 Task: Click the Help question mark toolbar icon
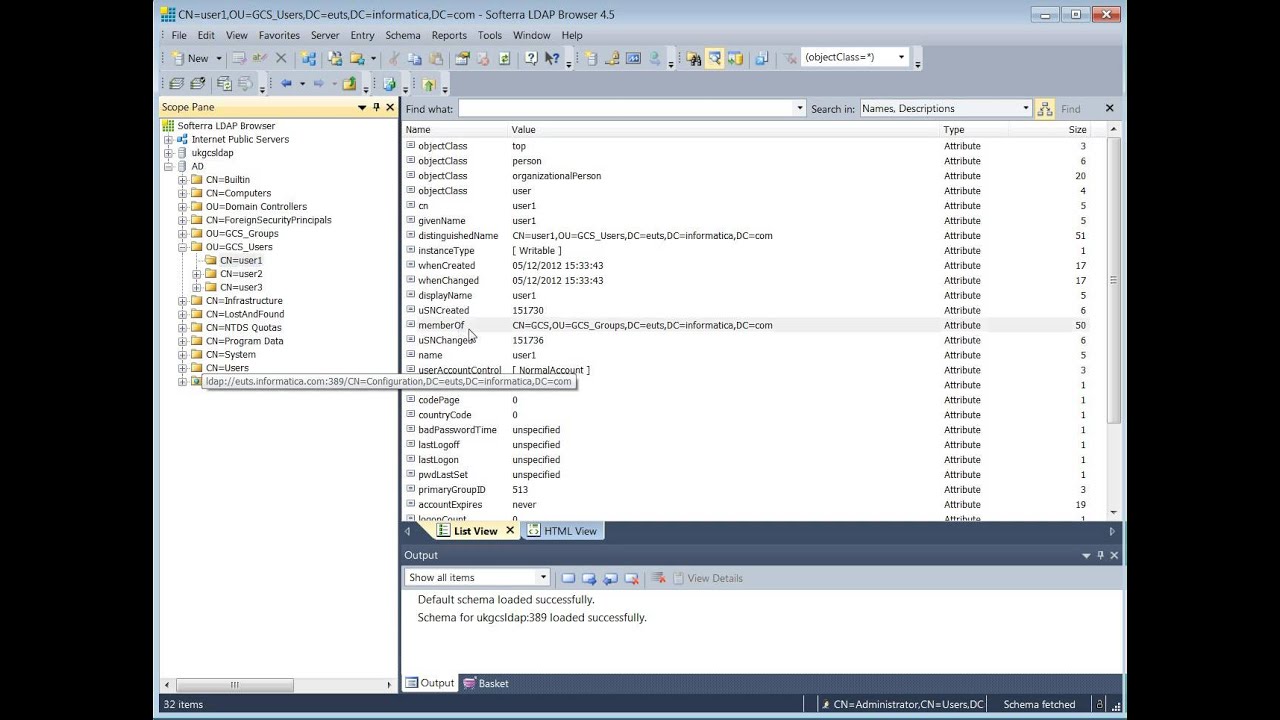531,58
